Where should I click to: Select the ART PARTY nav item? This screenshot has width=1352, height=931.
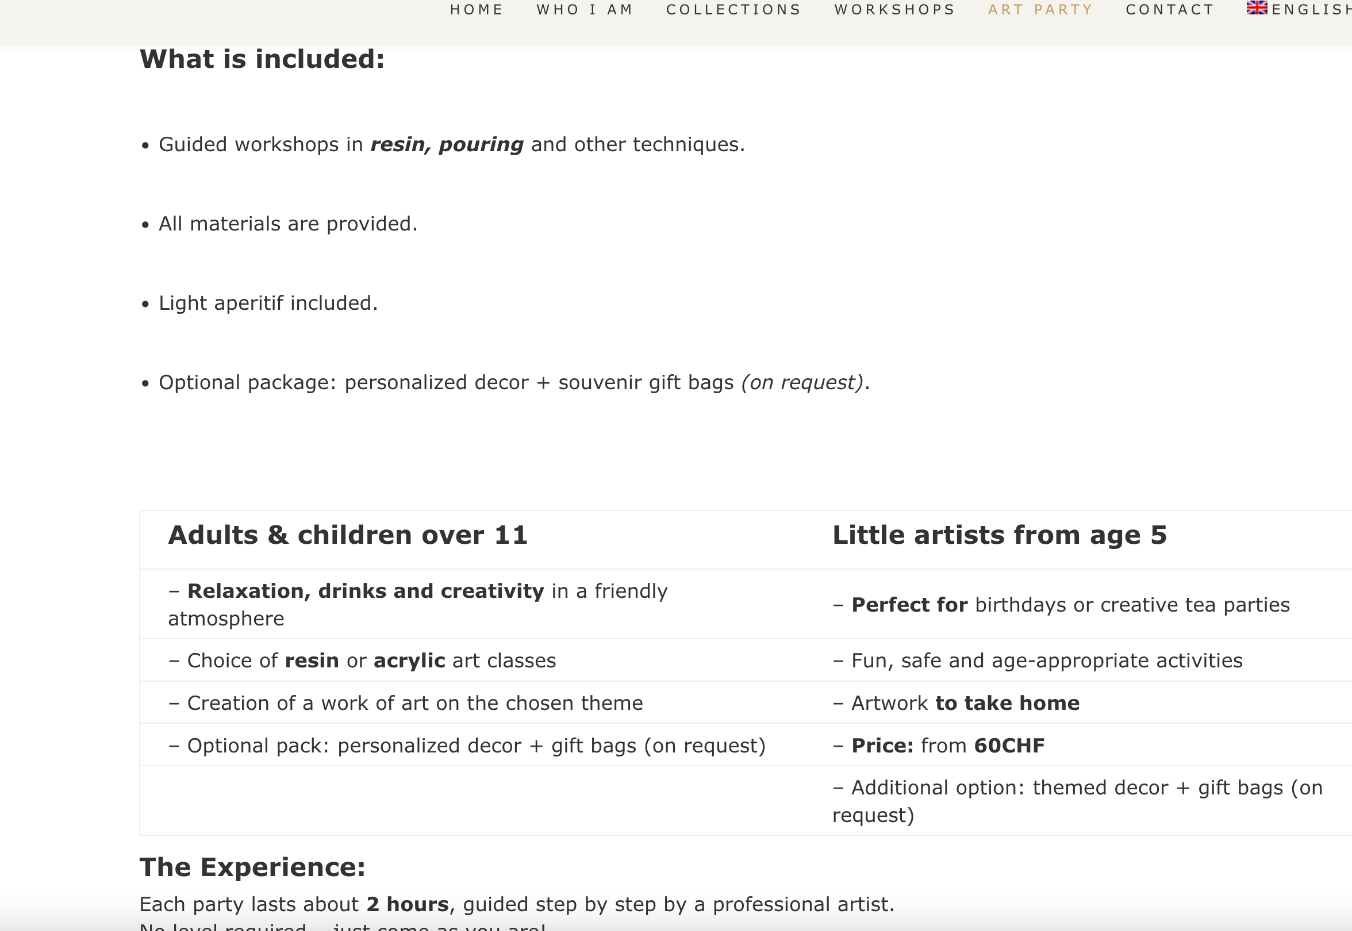point(1040,10)
